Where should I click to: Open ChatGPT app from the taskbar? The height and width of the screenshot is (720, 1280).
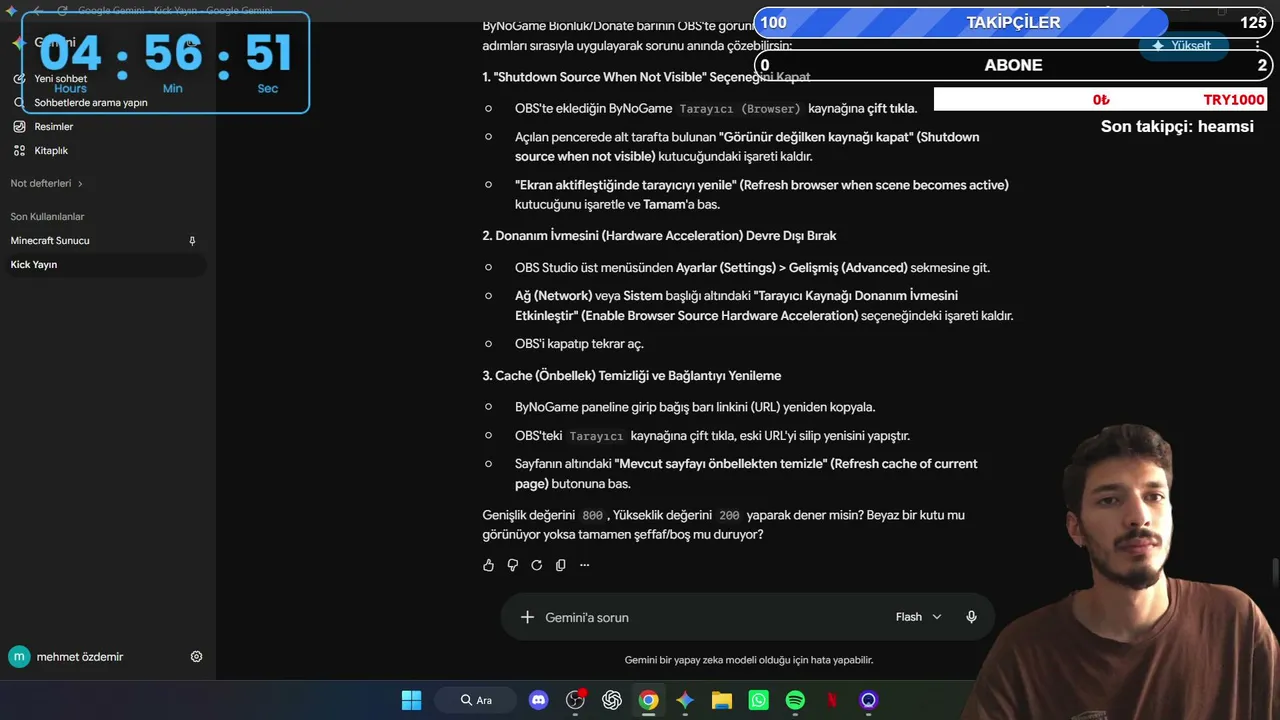pos(612,700)
